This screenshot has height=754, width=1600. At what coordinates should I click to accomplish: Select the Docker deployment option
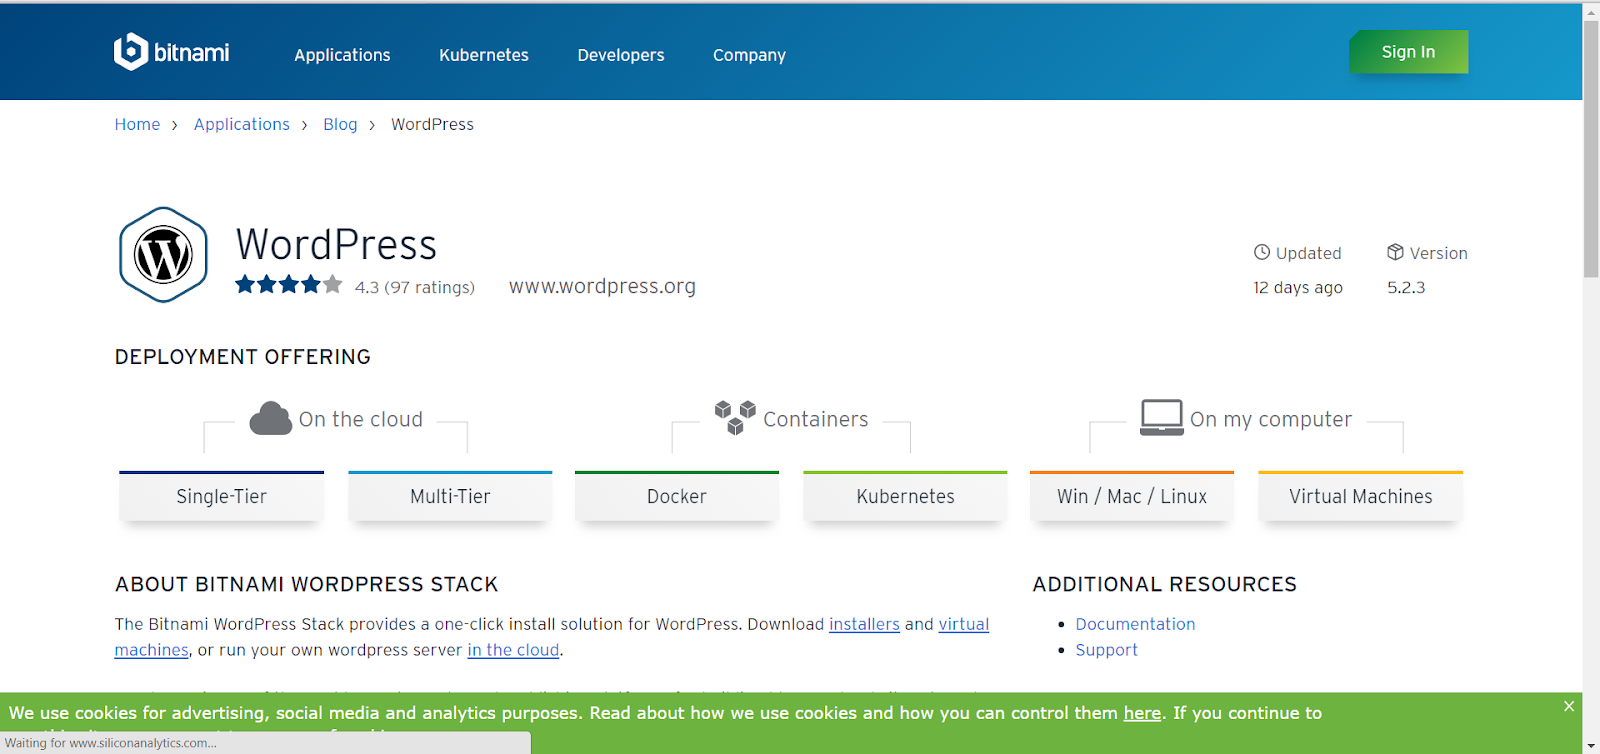click(677, 496)
